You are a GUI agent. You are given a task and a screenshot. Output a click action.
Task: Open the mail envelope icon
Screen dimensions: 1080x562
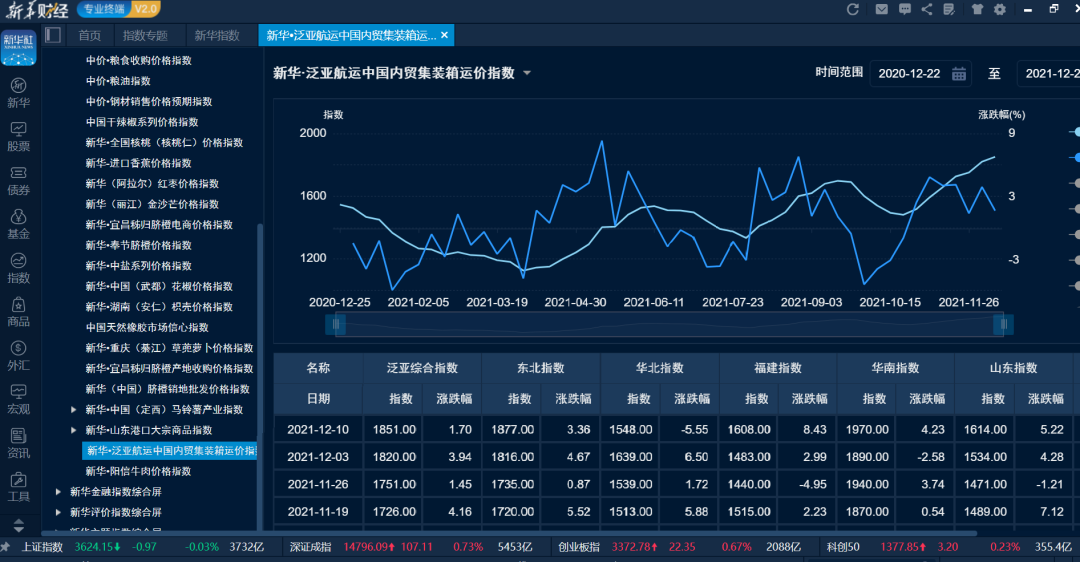point(882,10)
